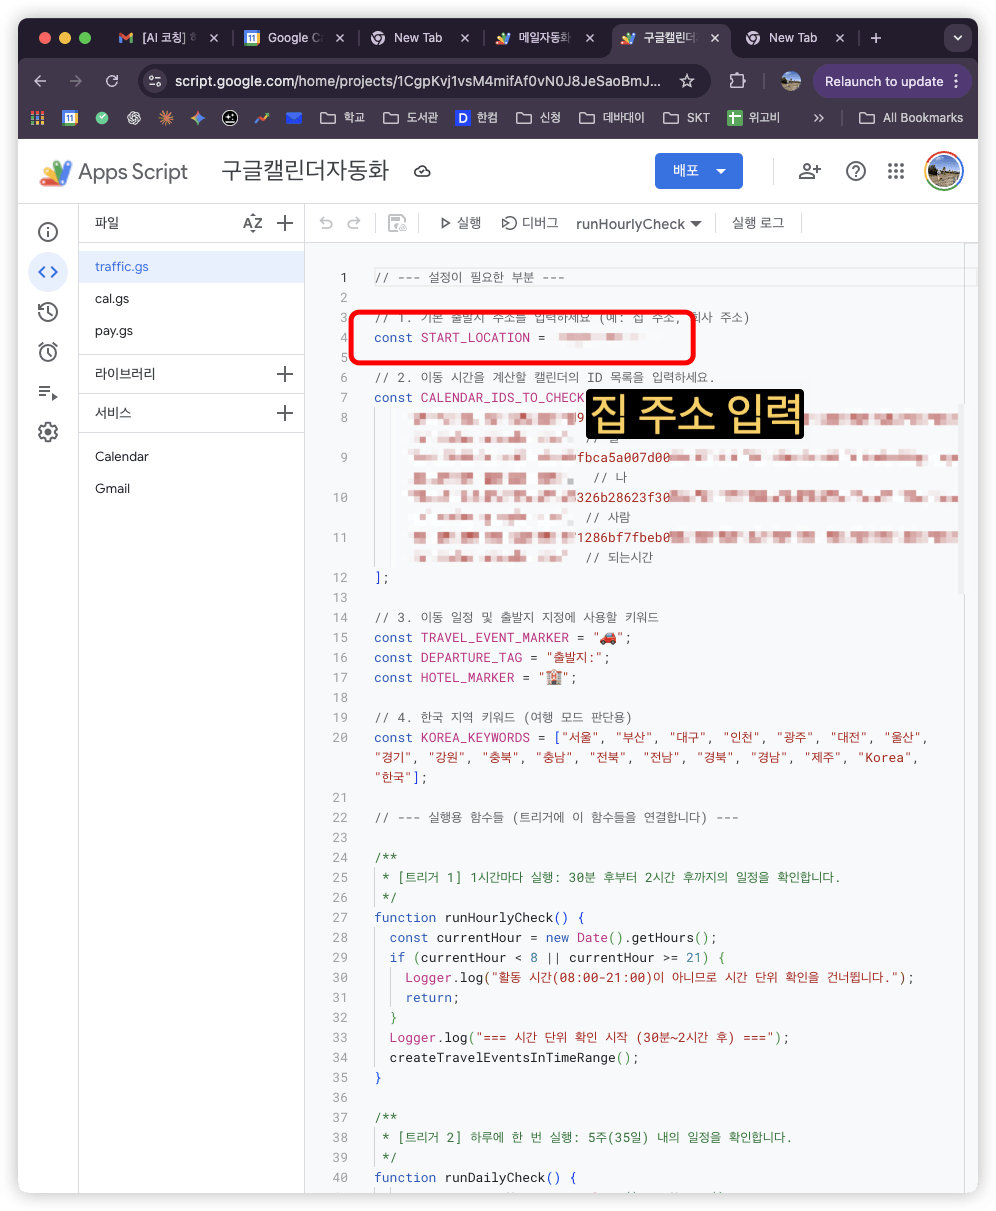
Task: Reload the page
Action: (112, 82)
